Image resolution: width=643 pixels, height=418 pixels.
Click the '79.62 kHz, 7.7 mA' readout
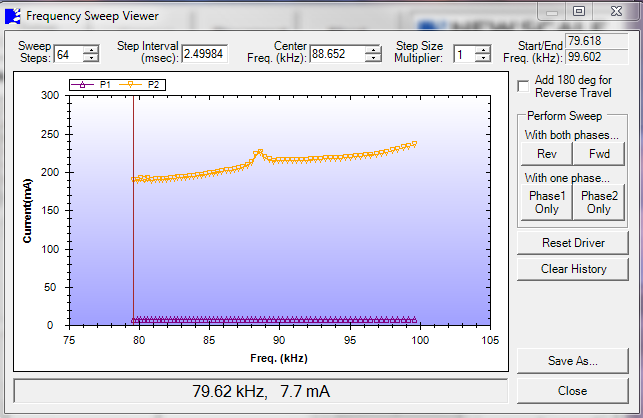point(261,391)
